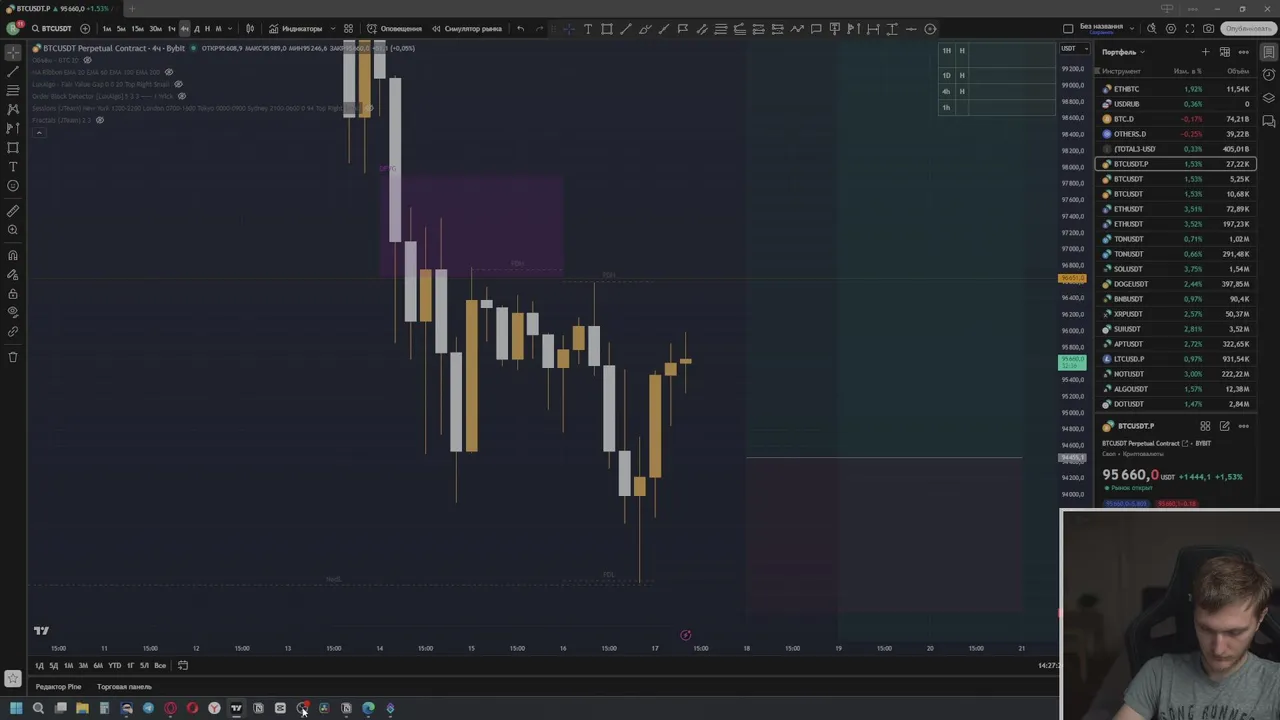The height and width of the screenshot is (720, 1280).
Task: Expand favorite indicators dropdown arrow
Action: pyautogui.click(x=332, y=28)
